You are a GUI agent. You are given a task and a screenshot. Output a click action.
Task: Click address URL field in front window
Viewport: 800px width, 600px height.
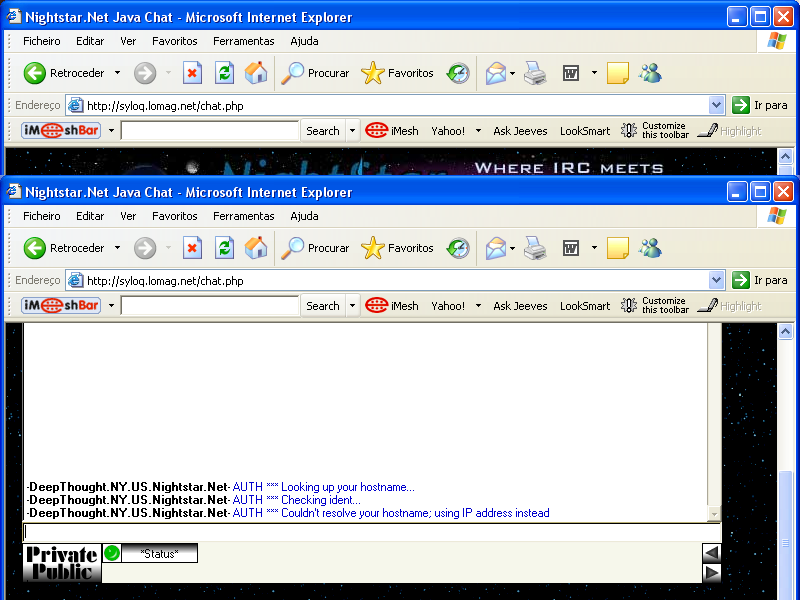pos(387,280)
